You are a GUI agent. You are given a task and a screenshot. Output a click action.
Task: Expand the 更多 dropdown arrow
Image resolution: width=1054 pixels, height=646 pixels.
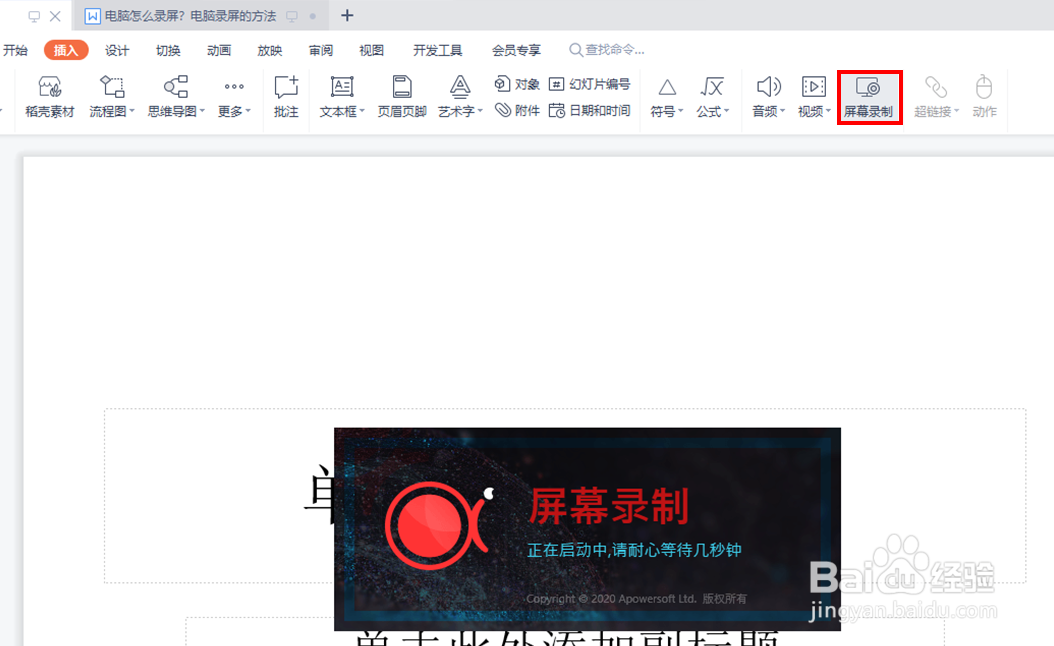[x=248, y=111]
